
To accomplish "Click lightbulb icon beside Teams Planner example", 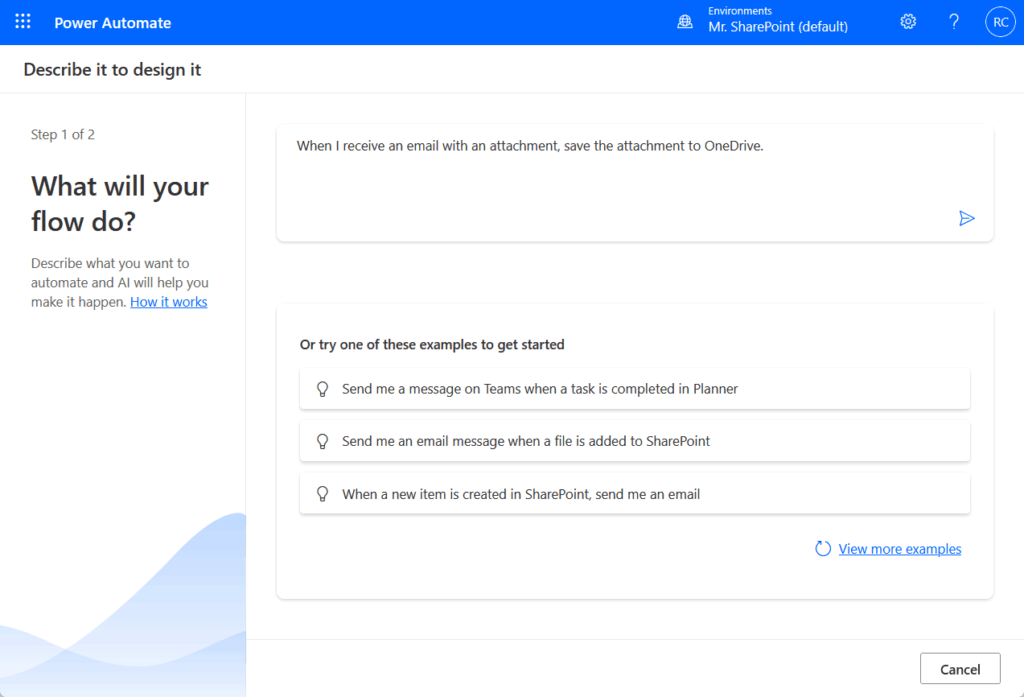I will [322, 389].
